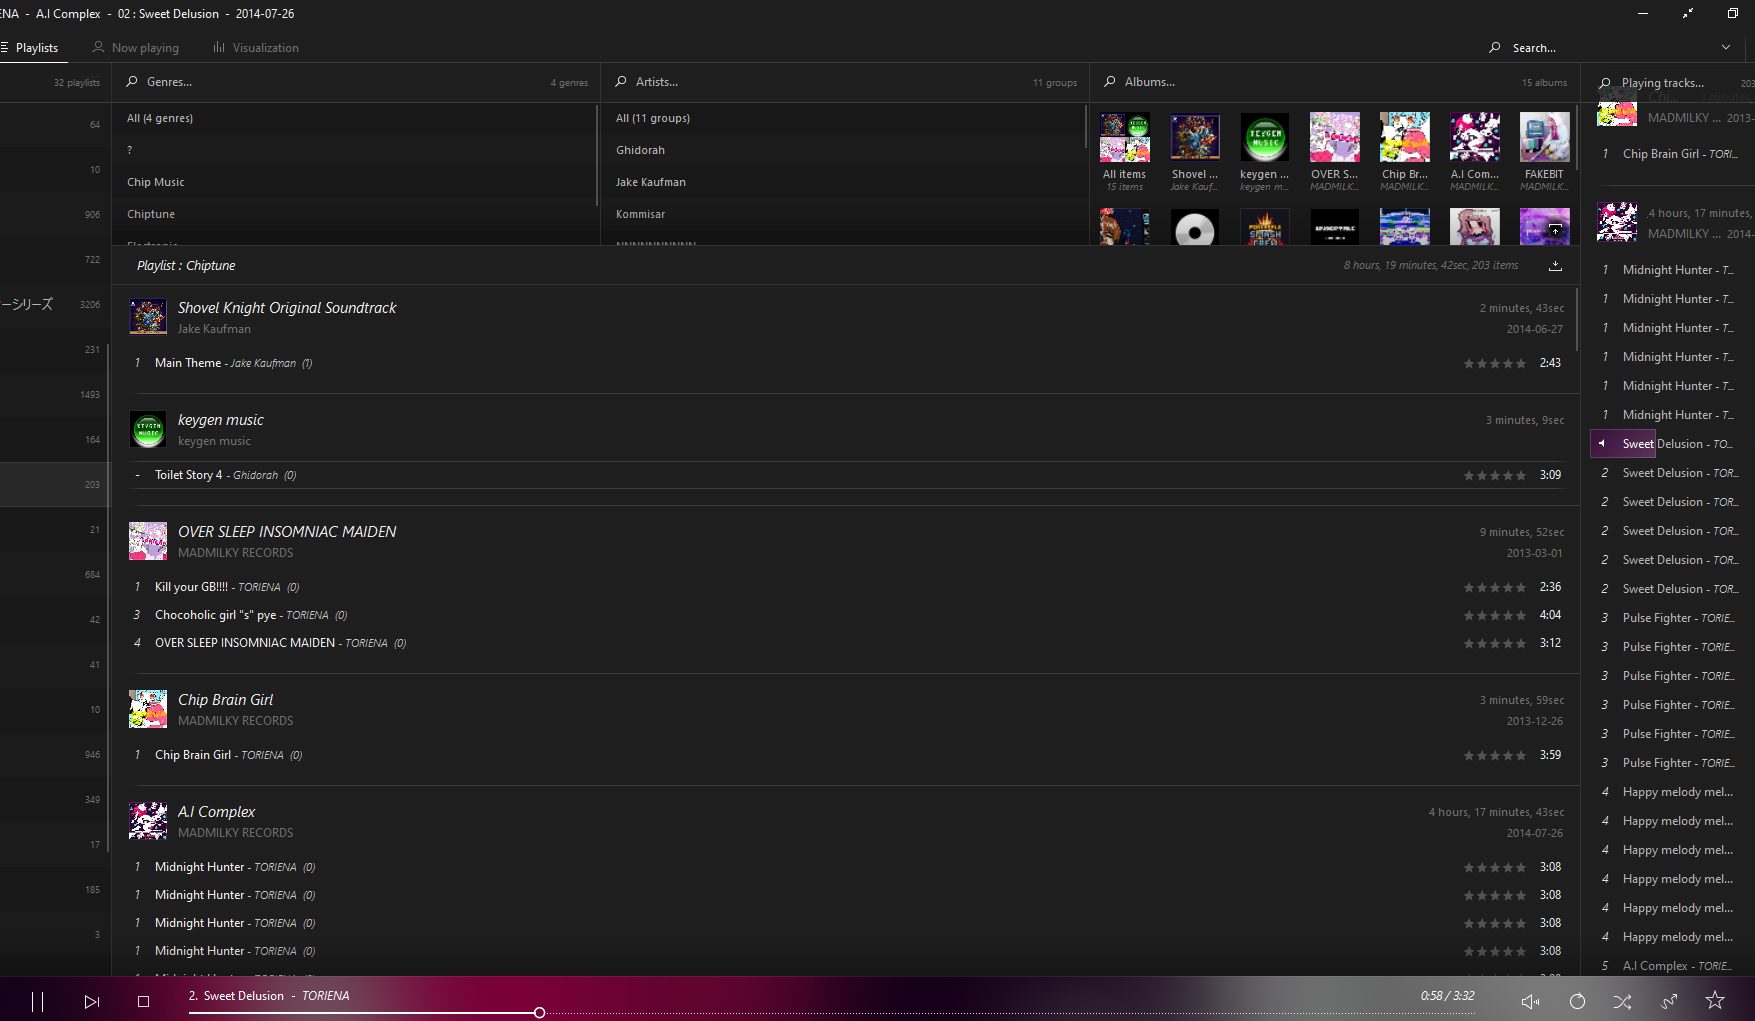The image size is (1755, 1021).
Task: Pause playback with the pause button
Action: (x=37, y=1001)
